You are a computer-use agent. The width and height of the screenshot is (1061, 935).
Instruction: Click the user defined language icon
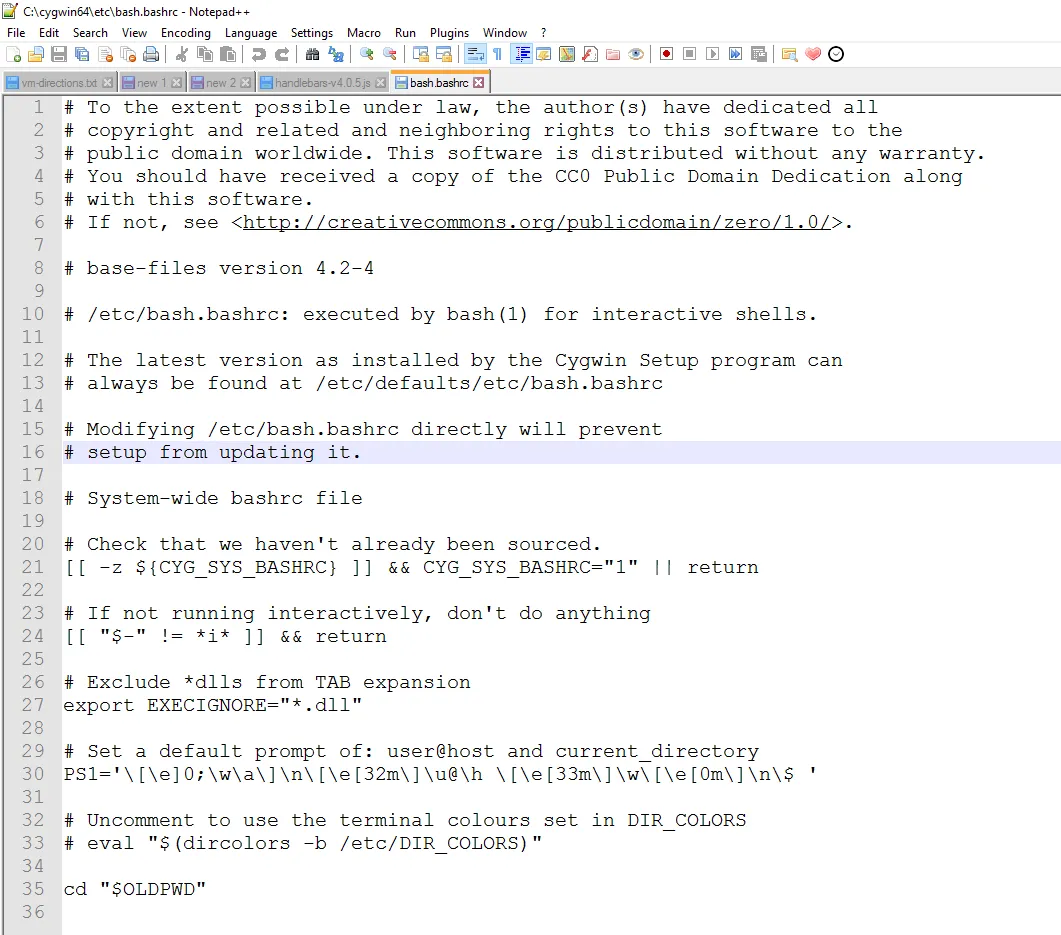pyautogui.click(x=543, y=54)
